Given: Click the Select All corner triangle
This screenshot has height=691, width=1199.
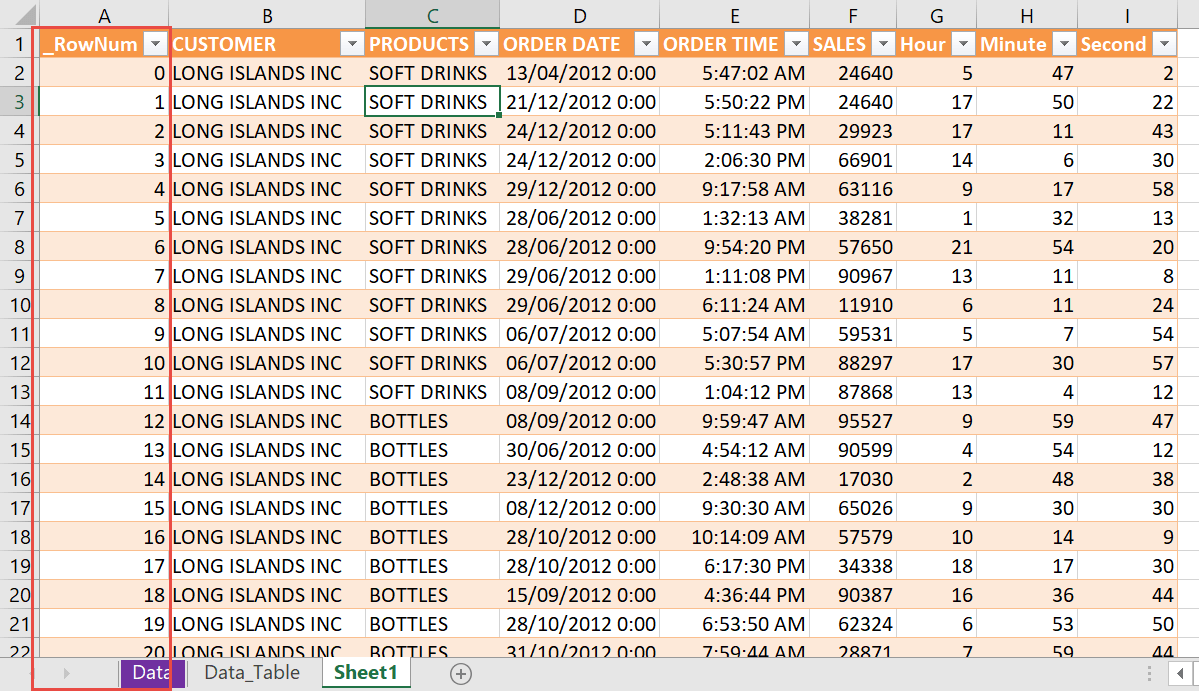Looking at the screenshot, I should [23, 15].
